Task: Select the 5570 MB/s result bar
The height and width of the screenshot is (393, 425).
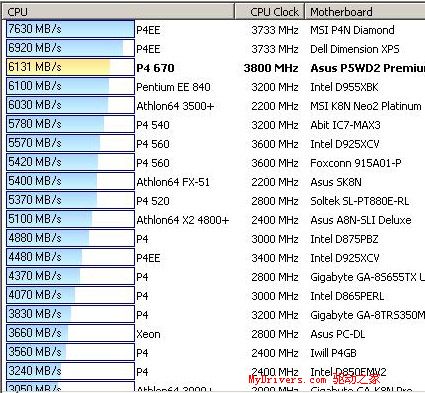Action: [x=70, y=143]
